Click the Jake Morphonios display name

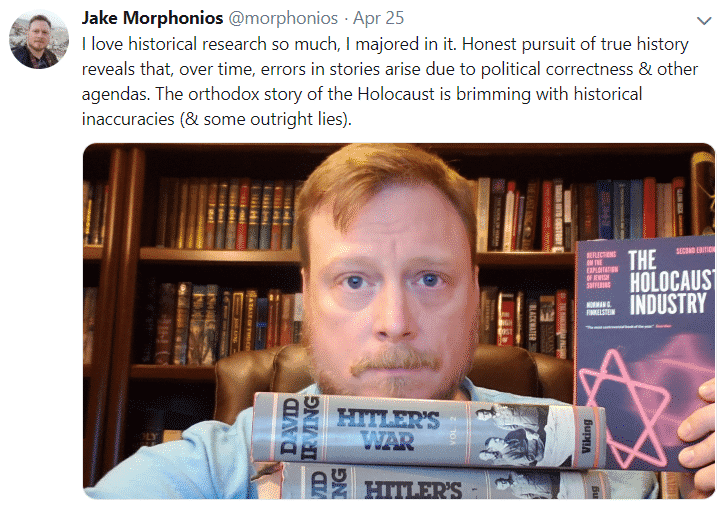[x=152, y=18]
